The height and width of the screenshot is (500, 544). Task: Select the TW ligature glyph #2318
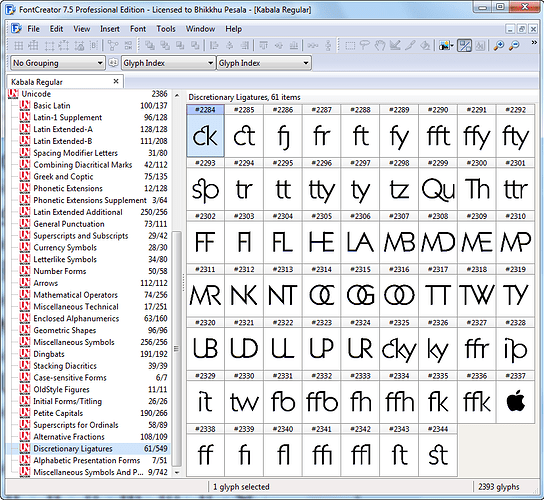(x=477, y=291)
